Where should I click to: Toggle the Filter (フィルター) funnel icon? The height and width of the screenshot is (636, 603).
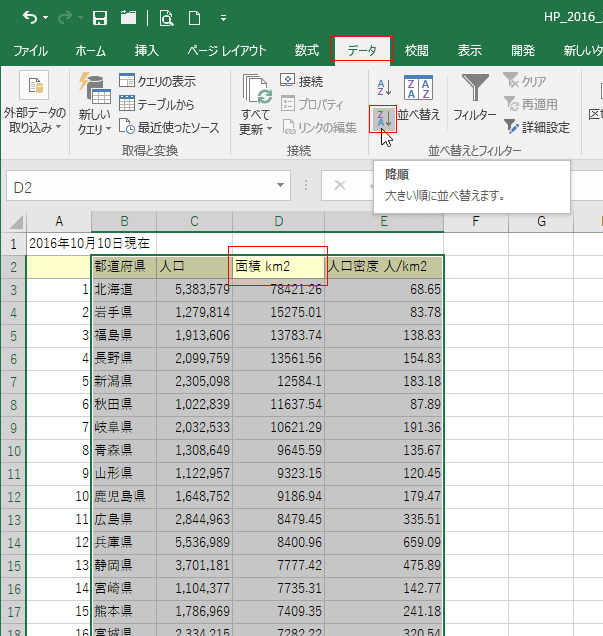tap(474, 100)
